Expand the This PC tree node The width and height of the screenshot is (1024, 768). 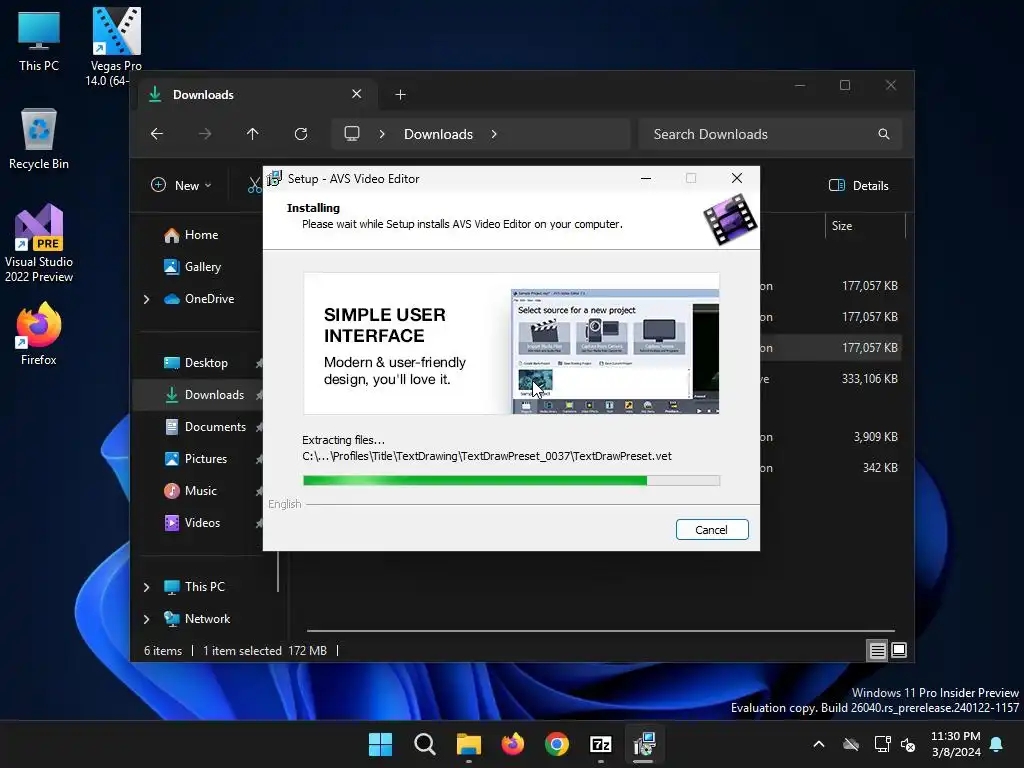point(146,587)
